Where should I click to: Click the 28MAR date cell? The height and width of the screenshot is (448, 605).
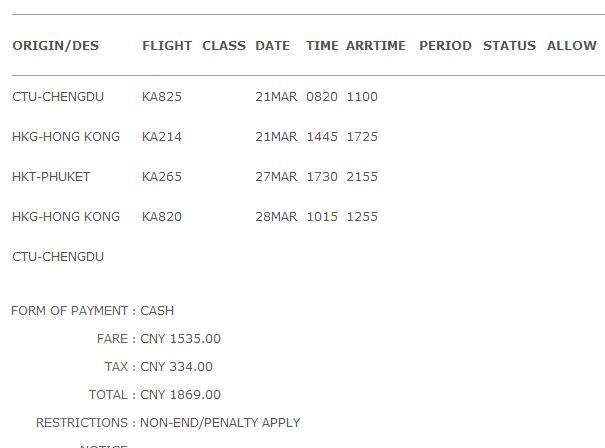pos(276,217)
